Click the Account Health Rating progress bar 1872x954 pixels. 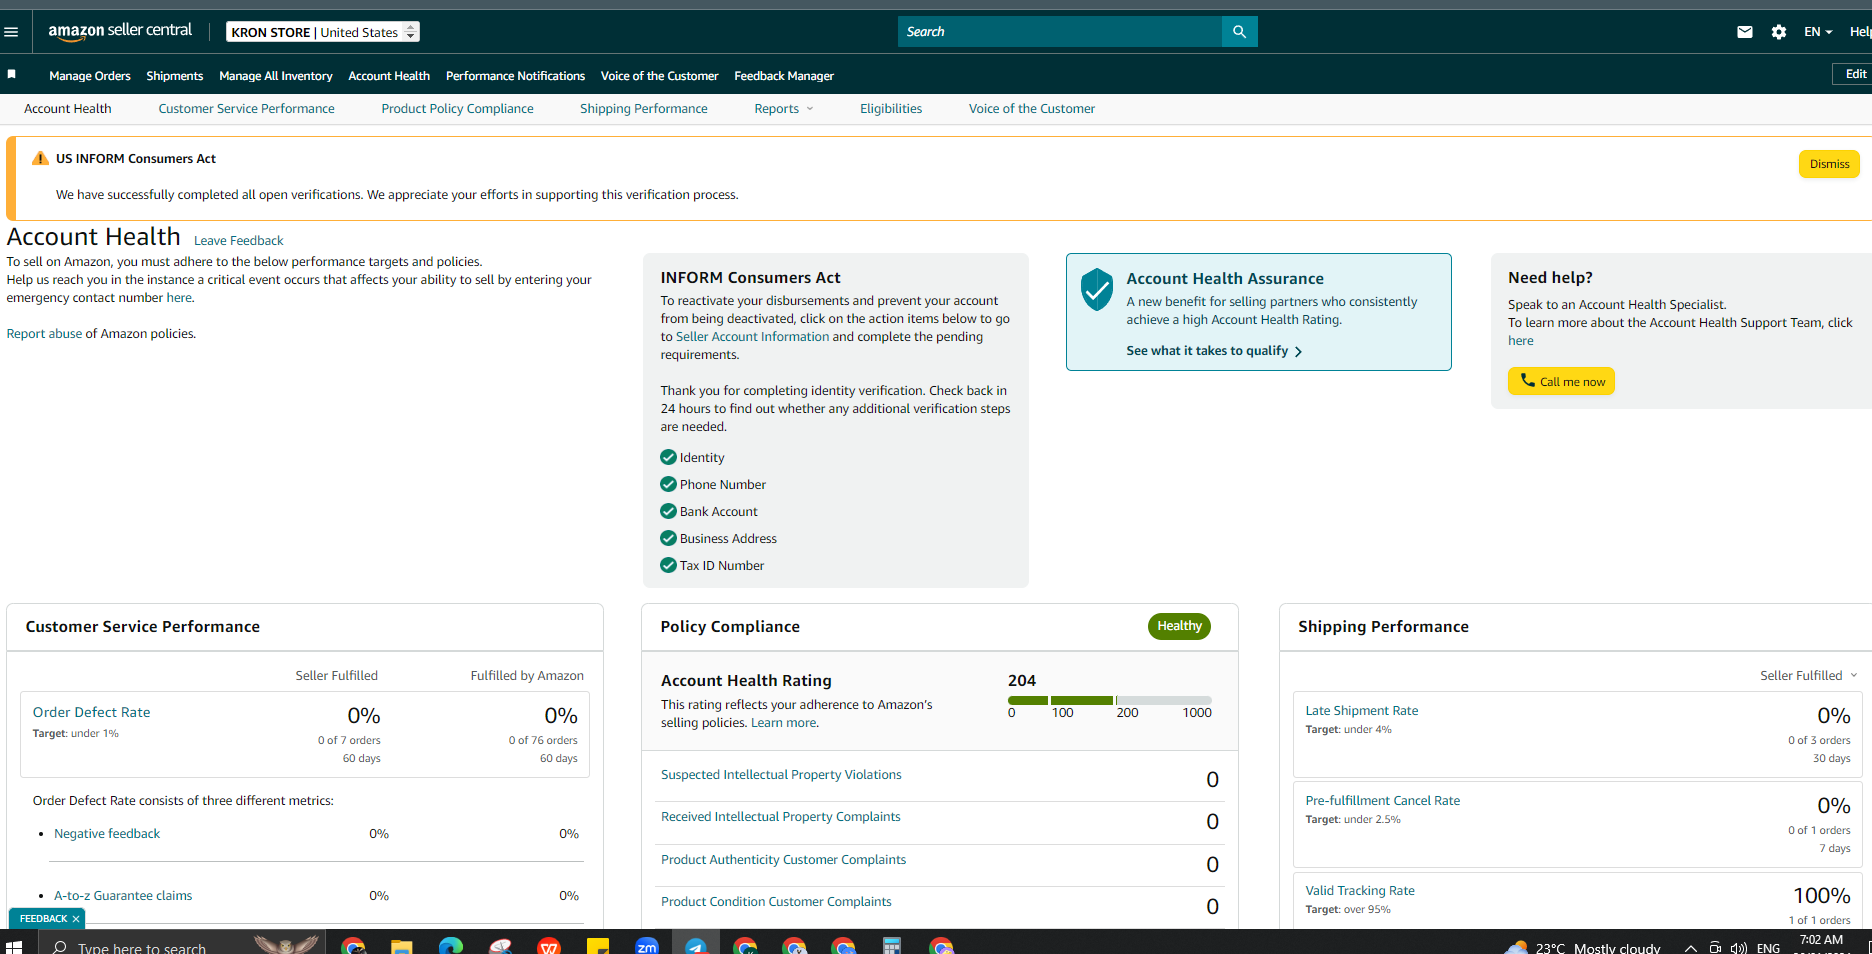click(x=1110, y=700)
